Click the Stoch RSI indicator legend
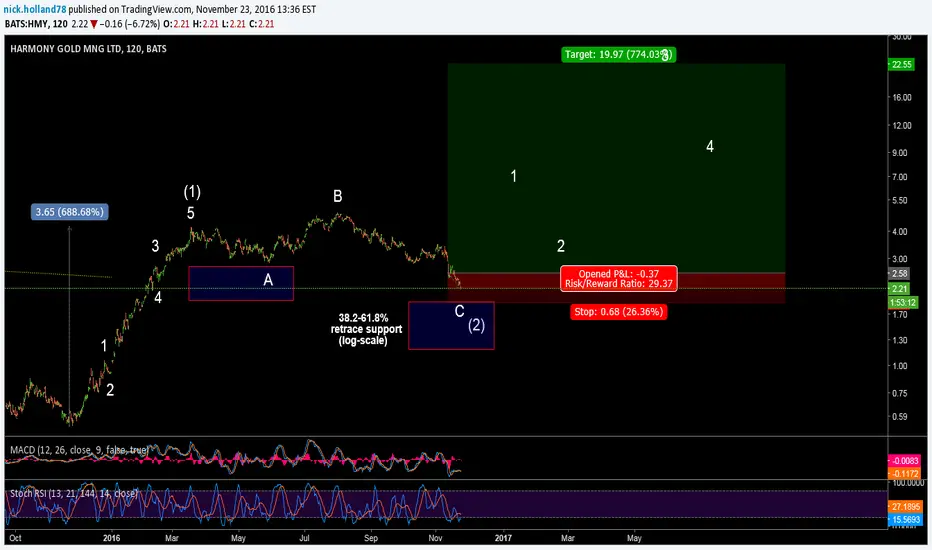932x550 pixels. point(74,494)
